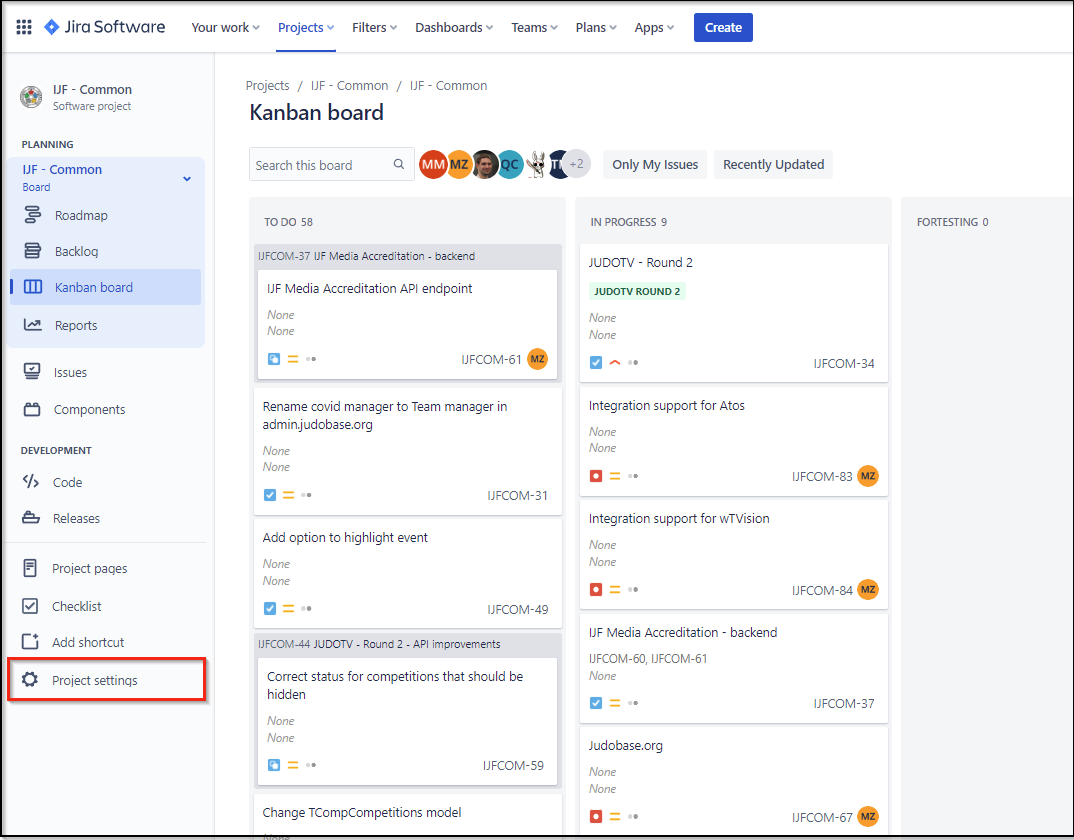Click the Checklist checkbox icon
This screenshot has width=1074, height=840.
pyautogui.click(x=30, y=606)
